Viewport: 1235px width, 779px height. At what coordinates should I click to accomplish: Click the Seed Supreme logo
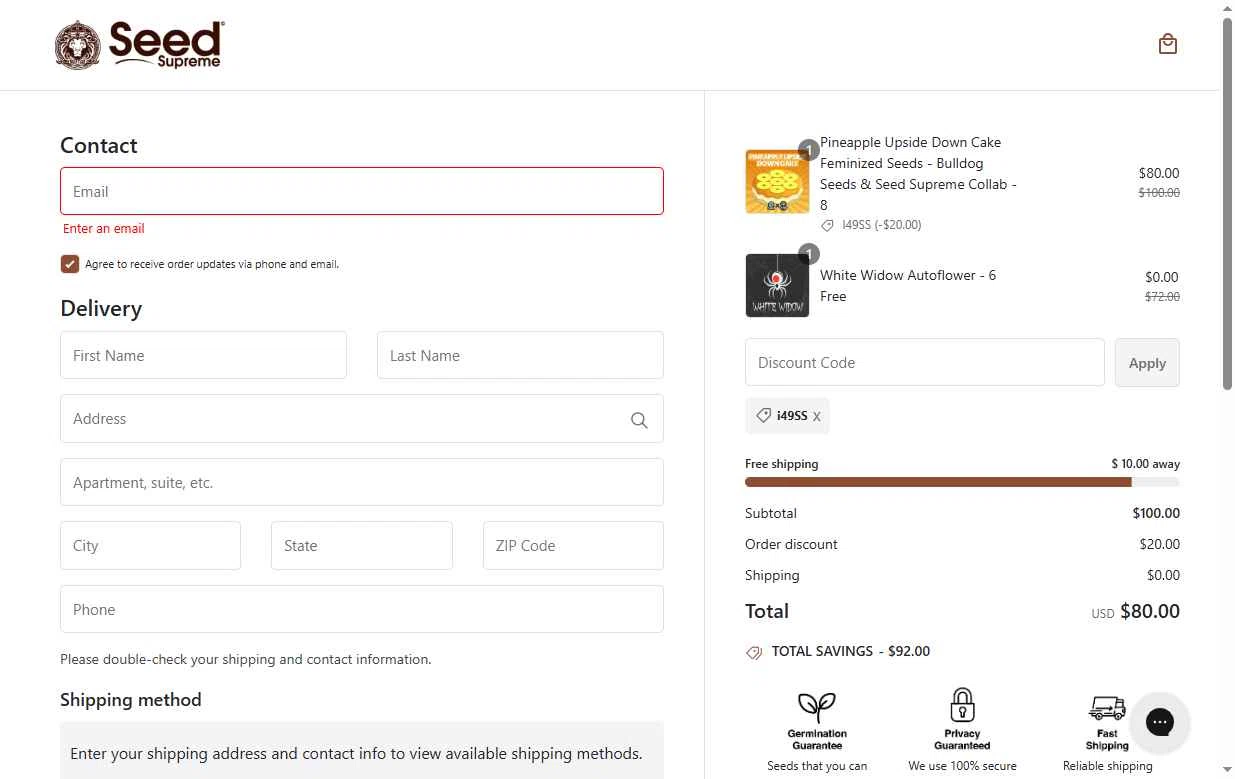[x=140, y=45]
